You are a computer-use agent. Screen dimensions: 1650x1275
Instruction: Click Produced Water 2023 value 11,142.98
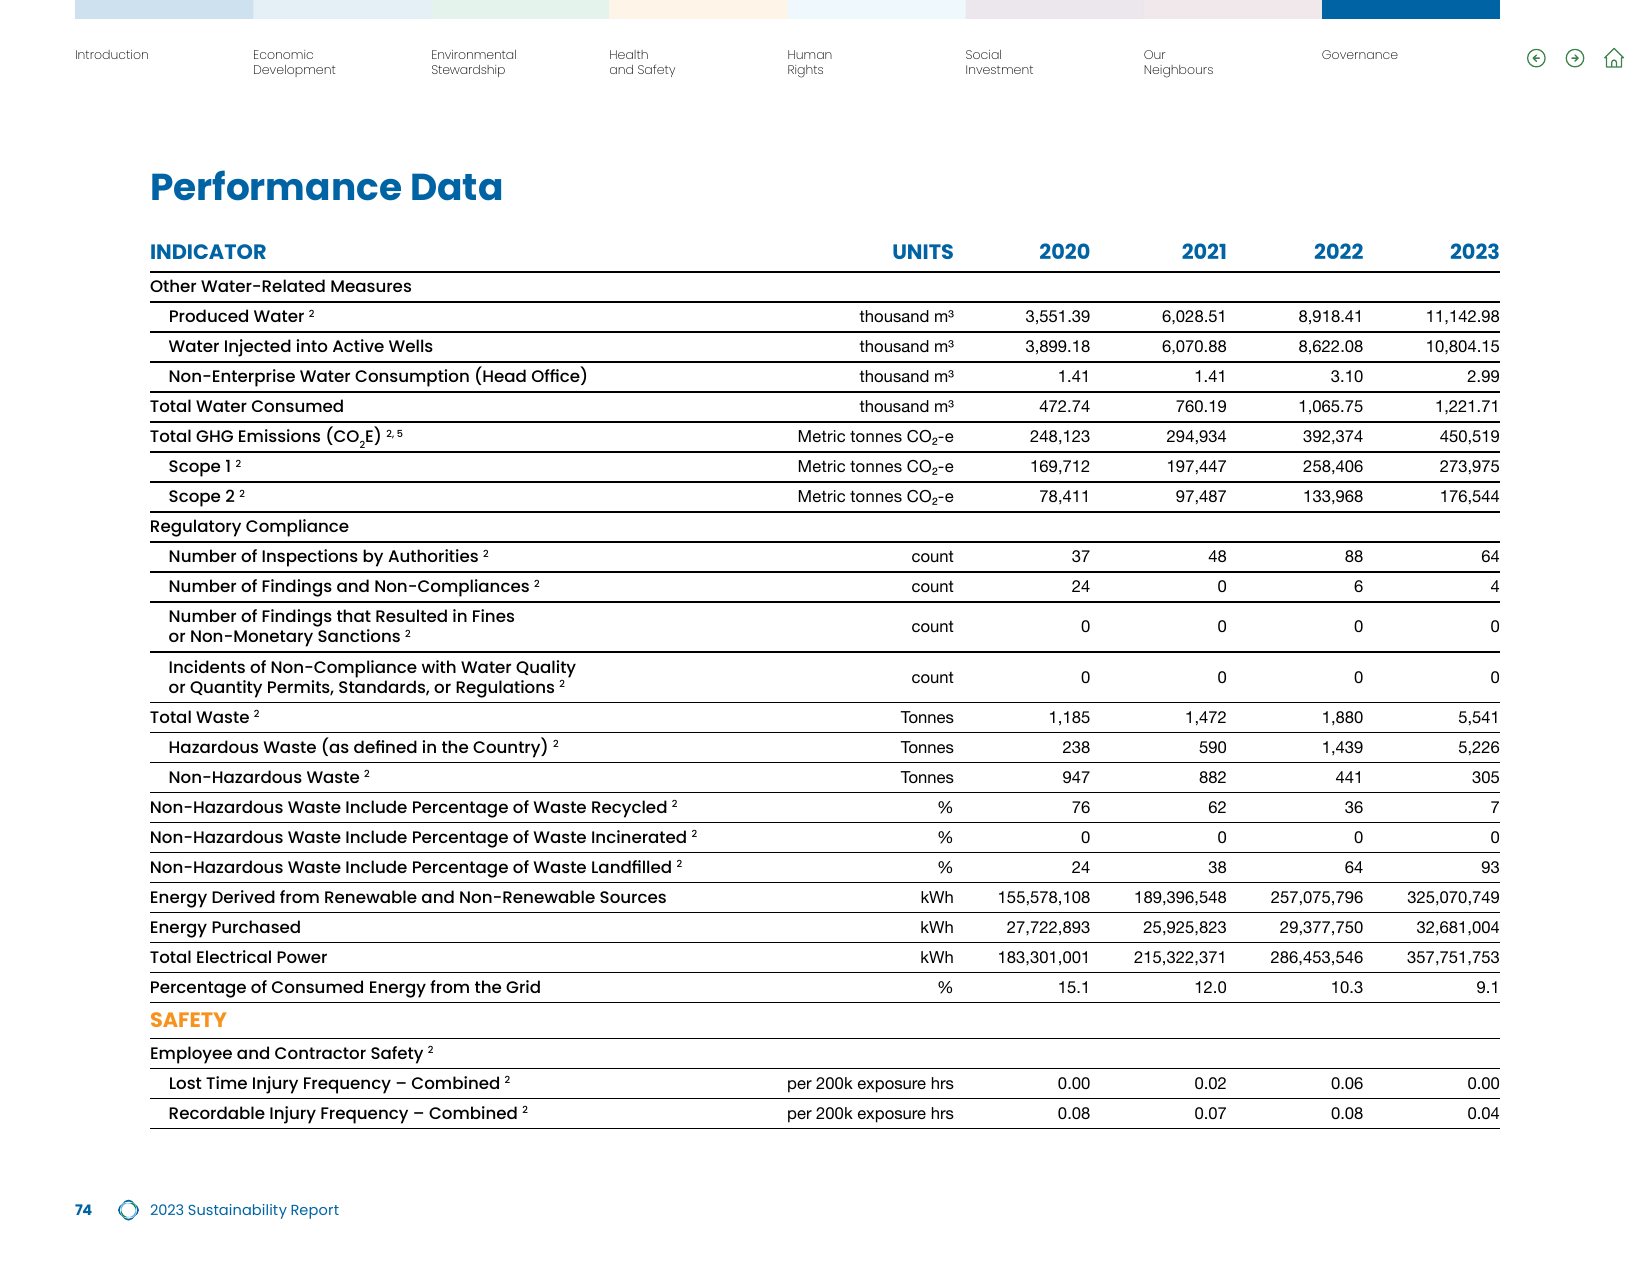pos(1462,317)
